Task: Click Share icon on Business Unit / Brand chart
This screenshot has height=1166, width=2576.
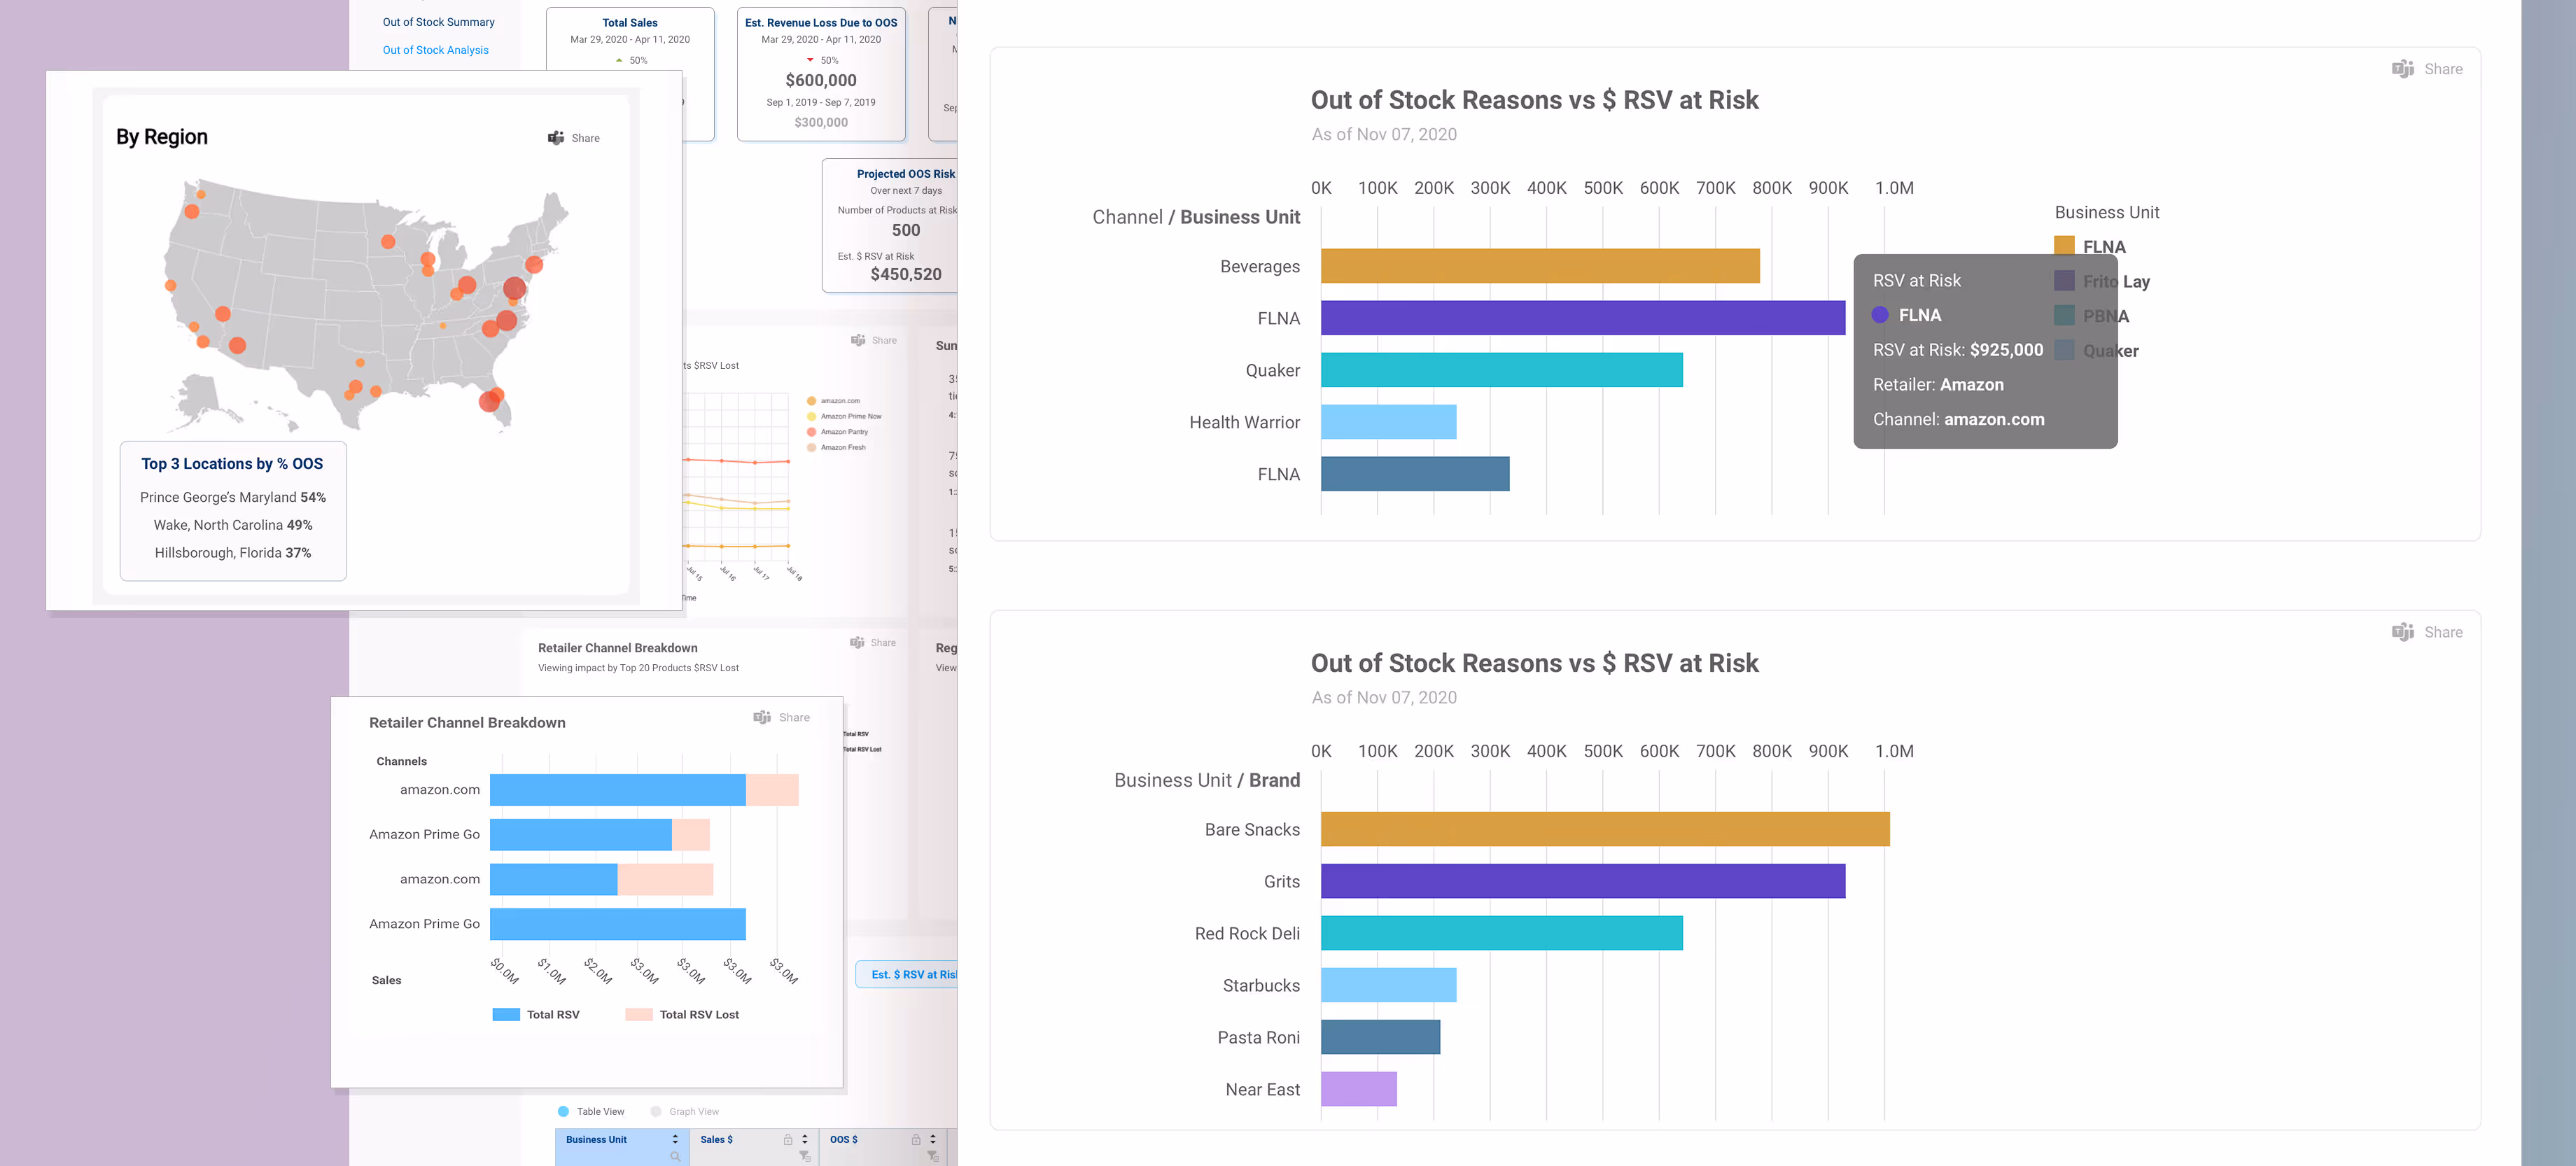Action: tap(2402, 632)
